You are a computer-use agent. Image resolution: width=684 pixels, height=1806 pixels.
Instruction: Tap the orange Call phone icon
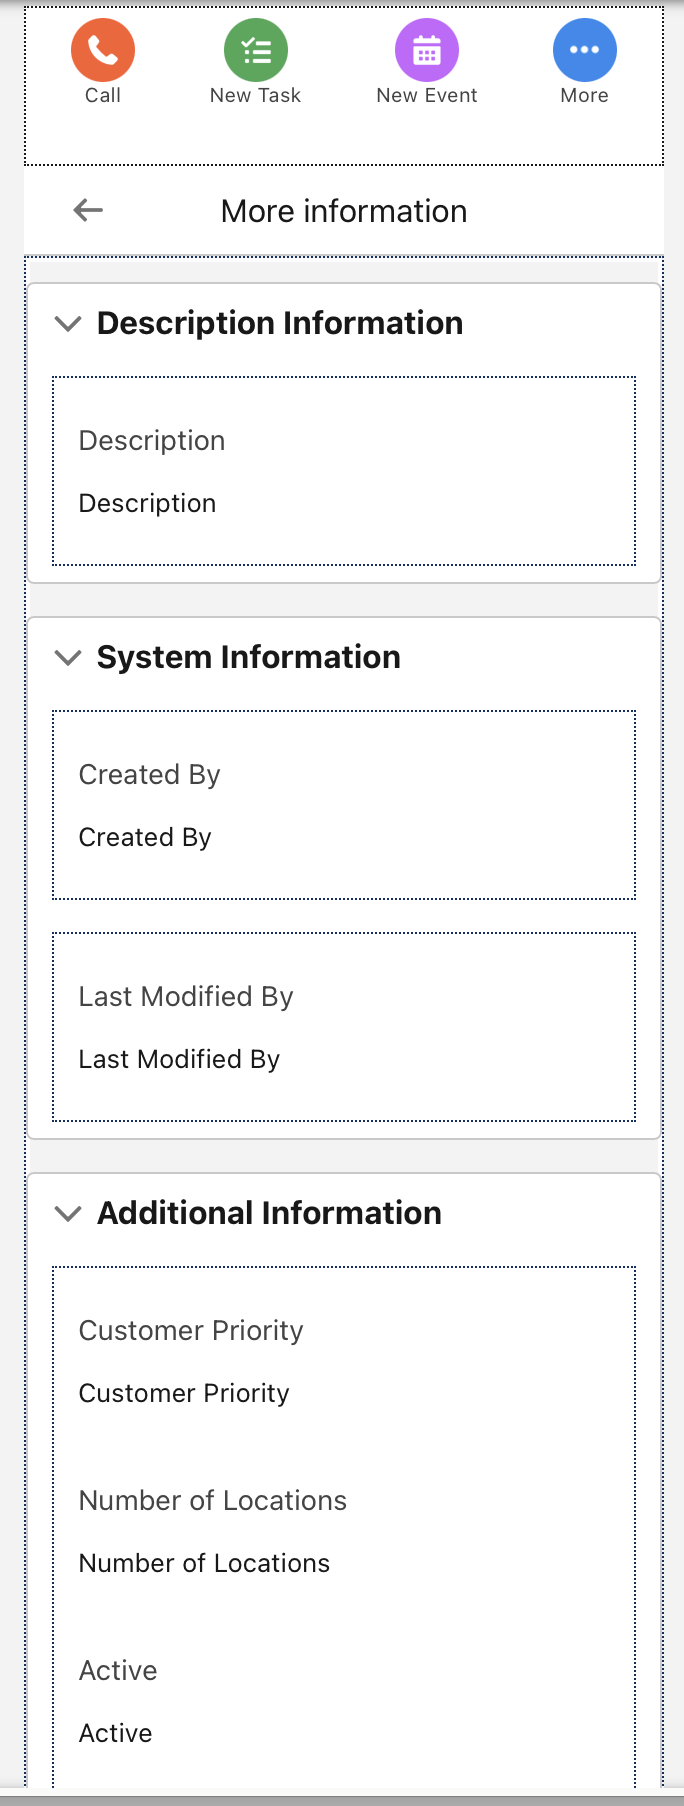click(x=102, y=50)
